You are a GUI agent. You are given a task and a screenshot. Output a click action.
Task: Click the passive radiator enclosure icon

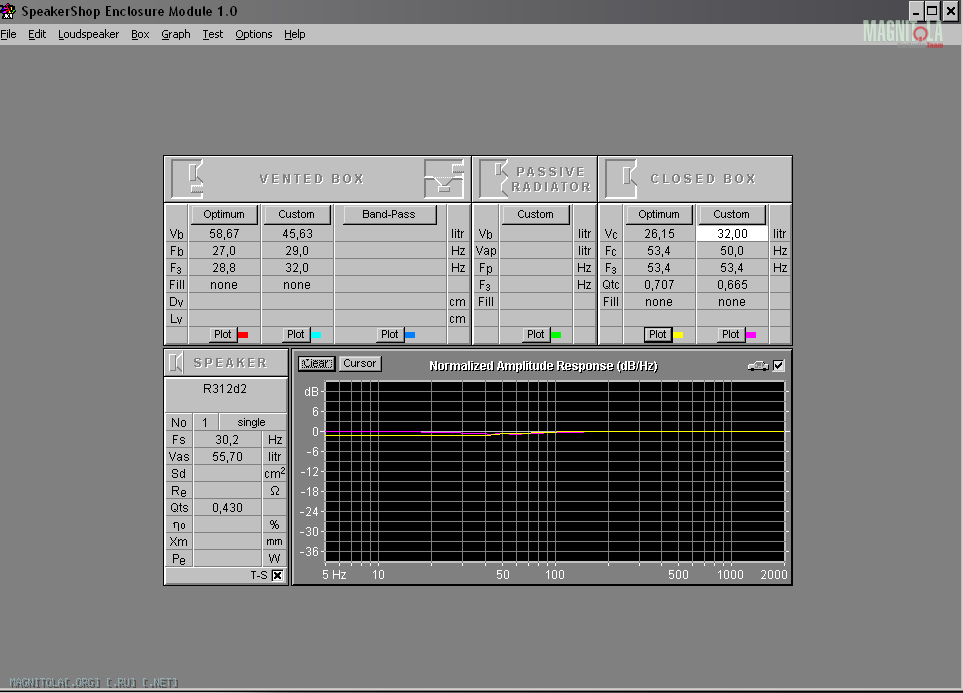pos(493,179)
